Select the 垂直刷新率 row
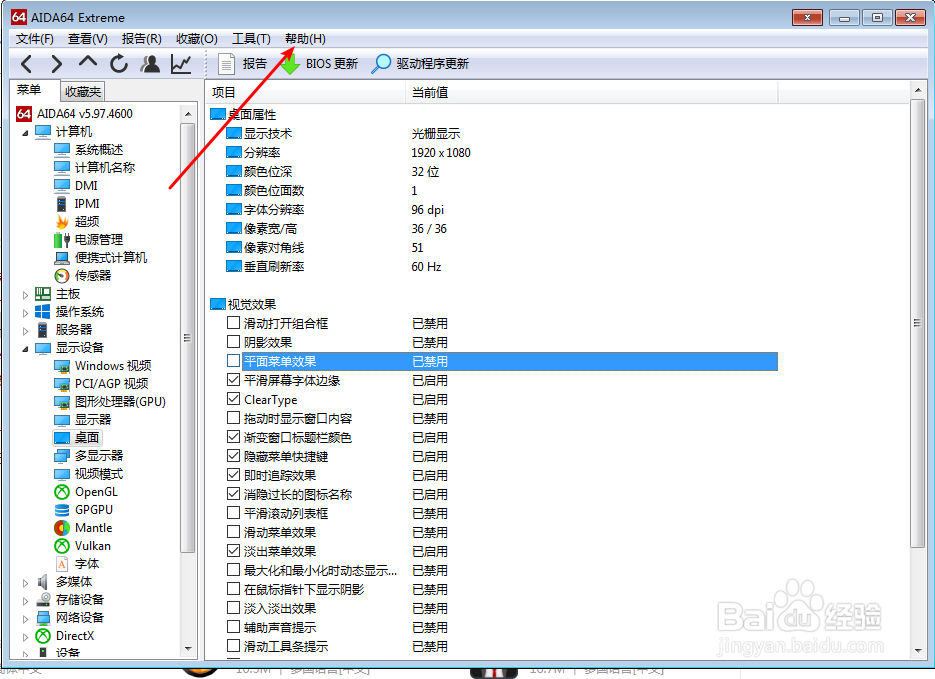 492,266
